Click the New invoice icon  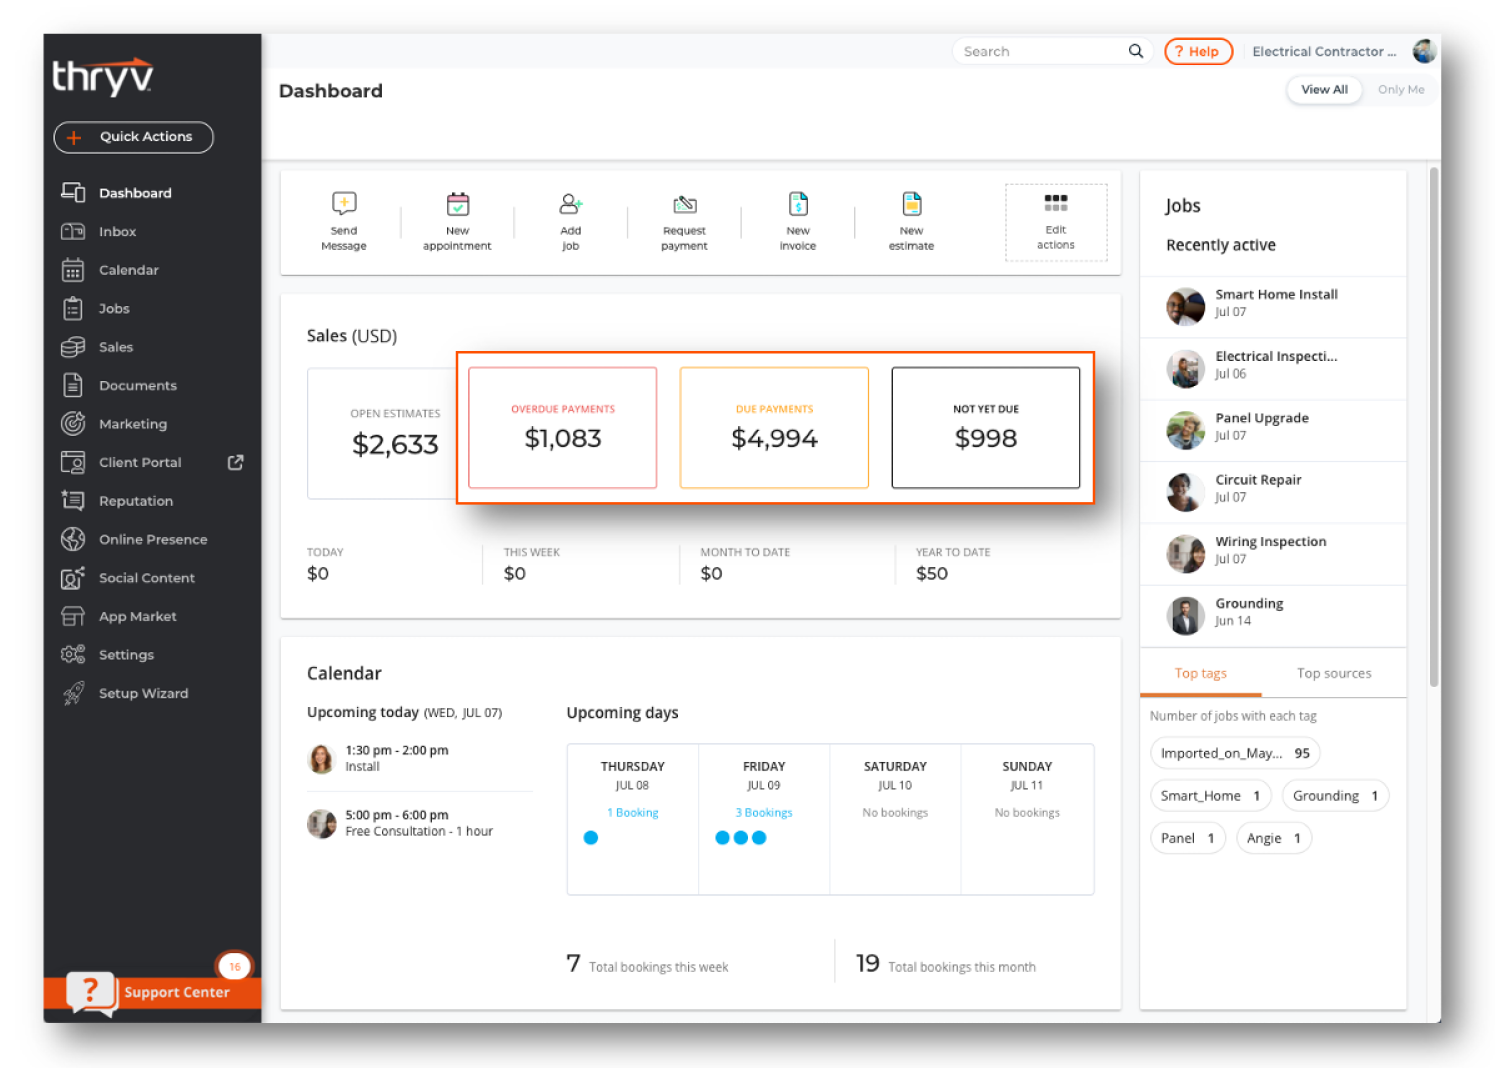tap(798, 203)
